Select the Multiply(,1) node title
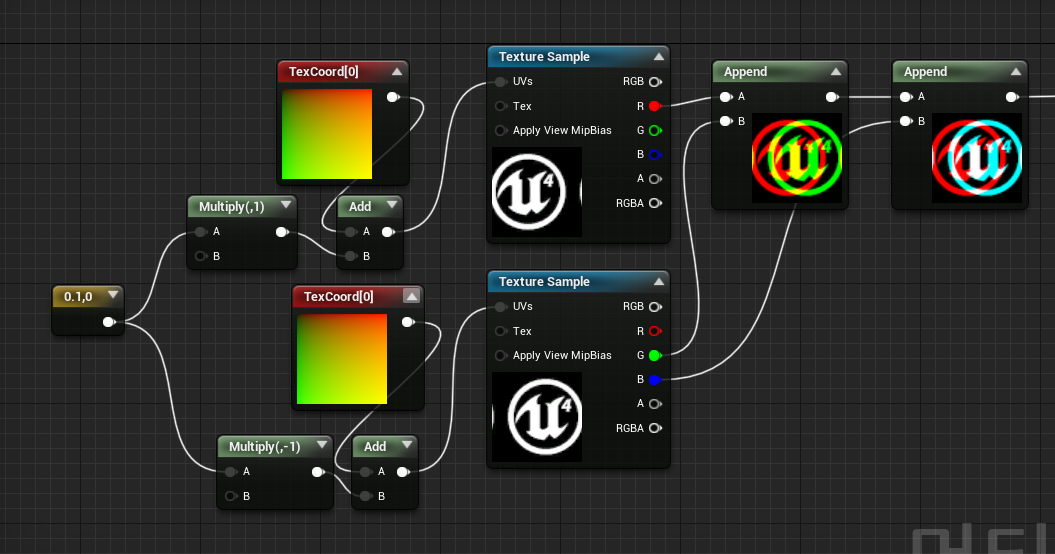The width and height of the screenshot is (1055, 554). coord(231,207)
